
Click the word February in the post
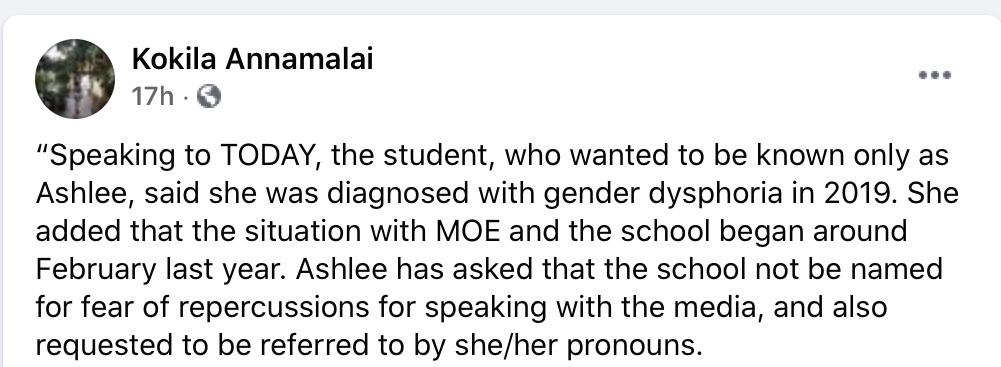click(x=95, y=269)
